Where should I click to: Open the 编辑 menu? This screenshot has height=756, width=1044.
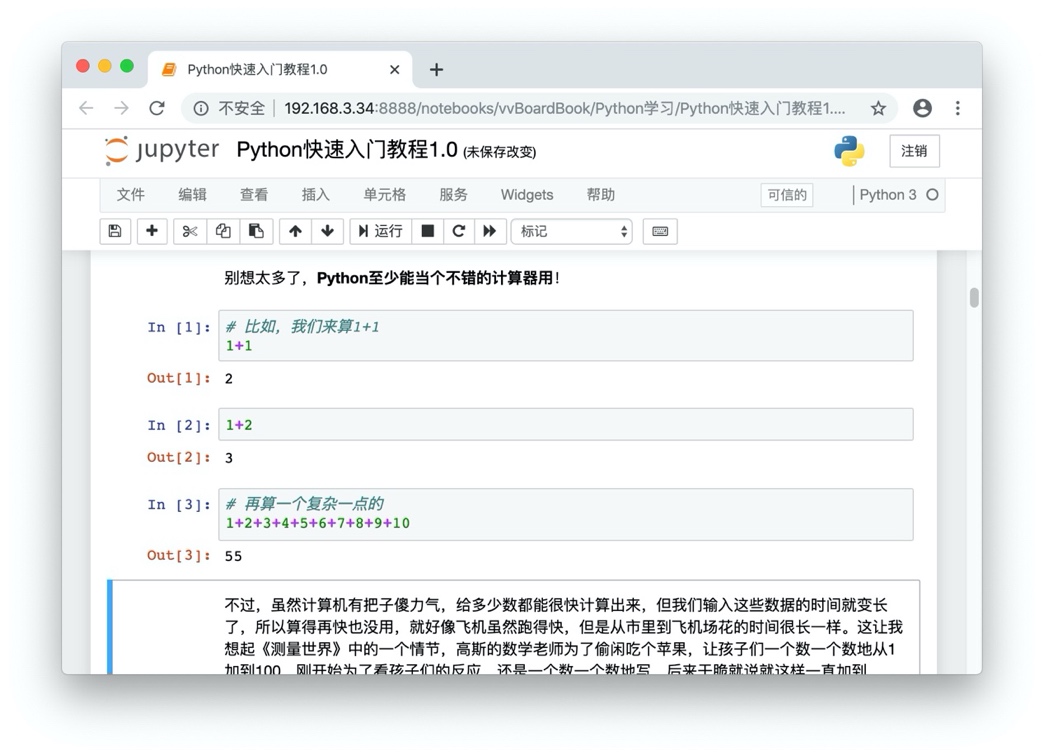point(192,194)
